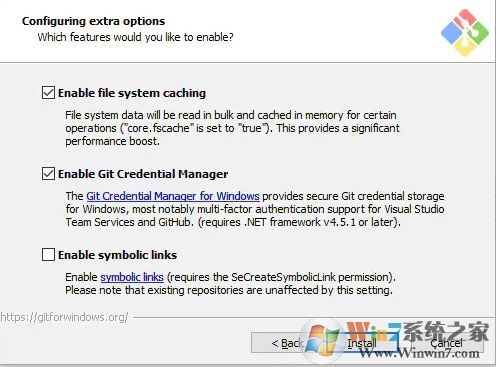Click the 'Which features would you like to enable?' subtitle

pyautogui.click(x=135, y=37)
